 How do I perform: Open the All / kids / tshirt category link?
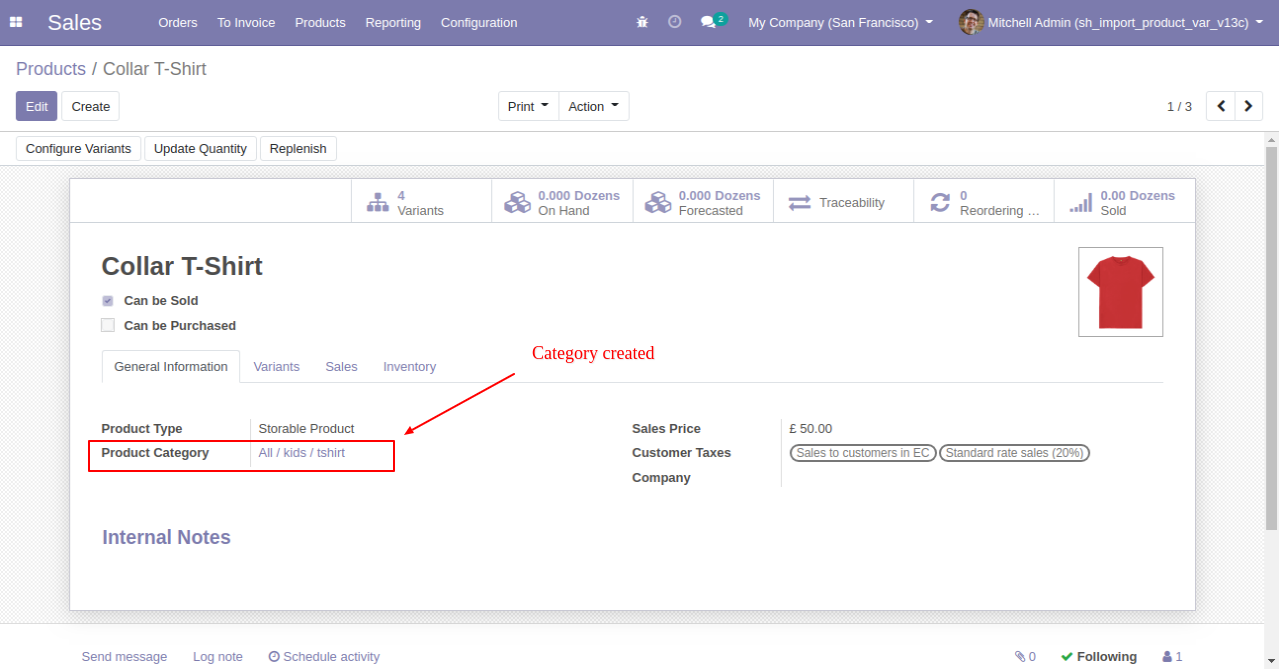coord(302,453)
